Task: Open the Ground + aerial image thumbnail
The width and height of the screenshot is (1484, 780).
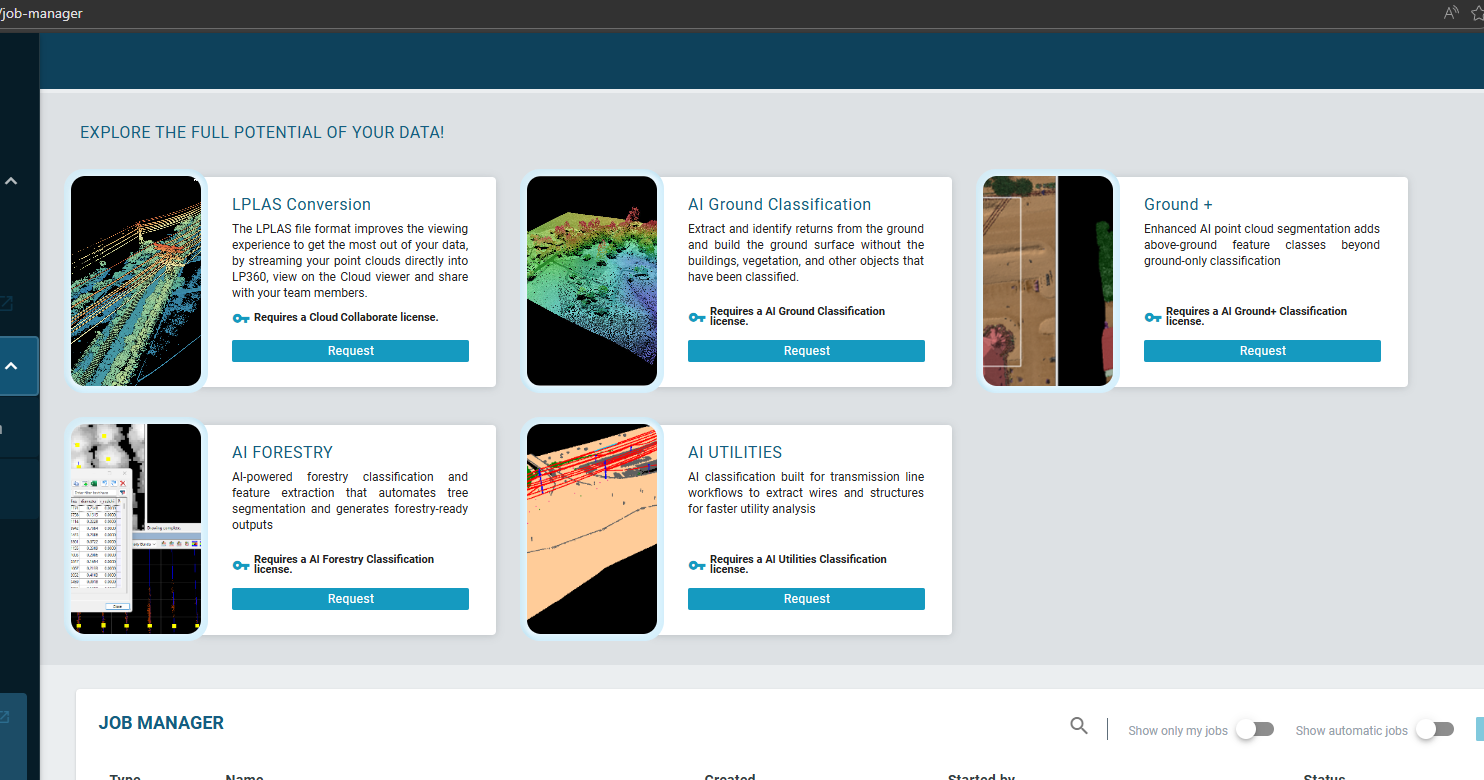Action: coord(1048,281)
